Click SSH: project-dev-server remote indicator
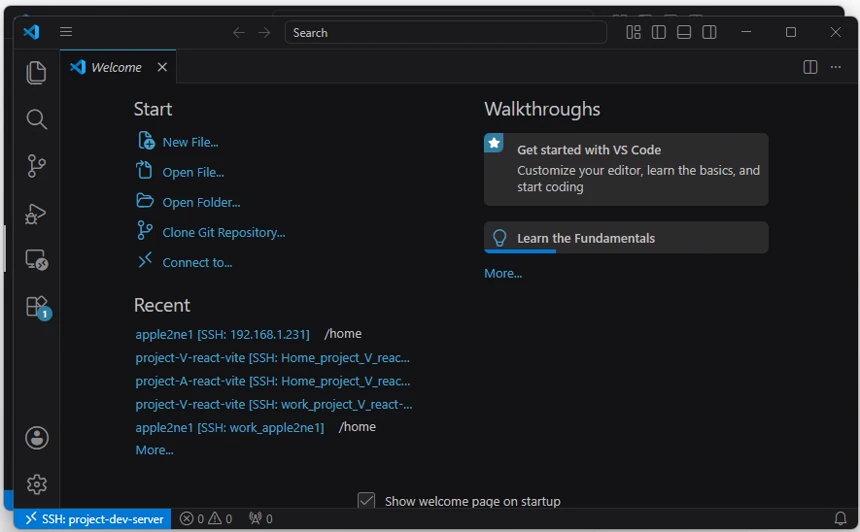The height and width of the screenshot is (532, 860). point(94,519)
